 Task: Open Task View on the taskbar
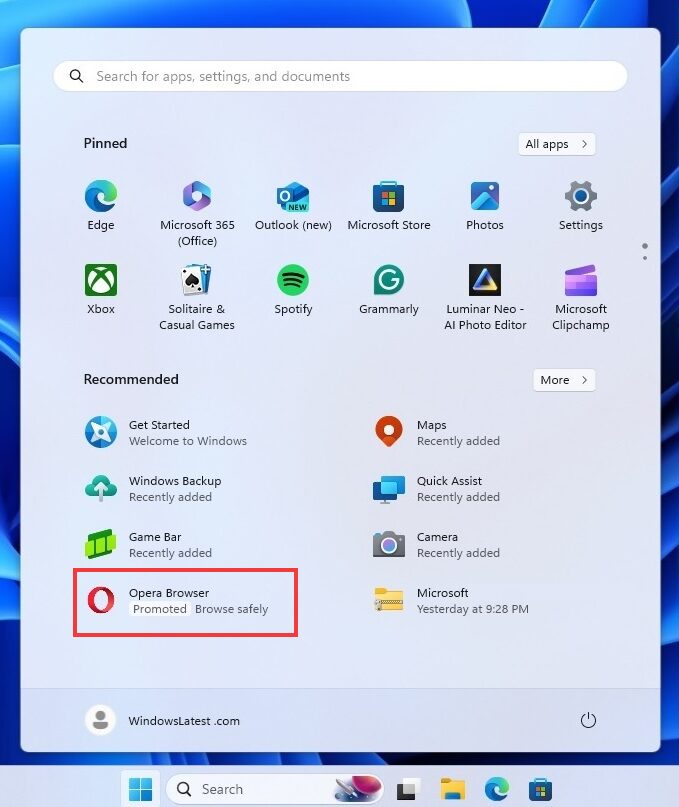tap(408, 789)
